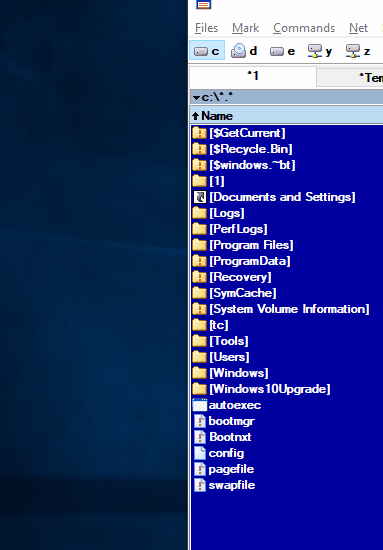Click the Windows folder icon
The width and height of the screenshot is (383, 550).
click(x=200, y=373)
